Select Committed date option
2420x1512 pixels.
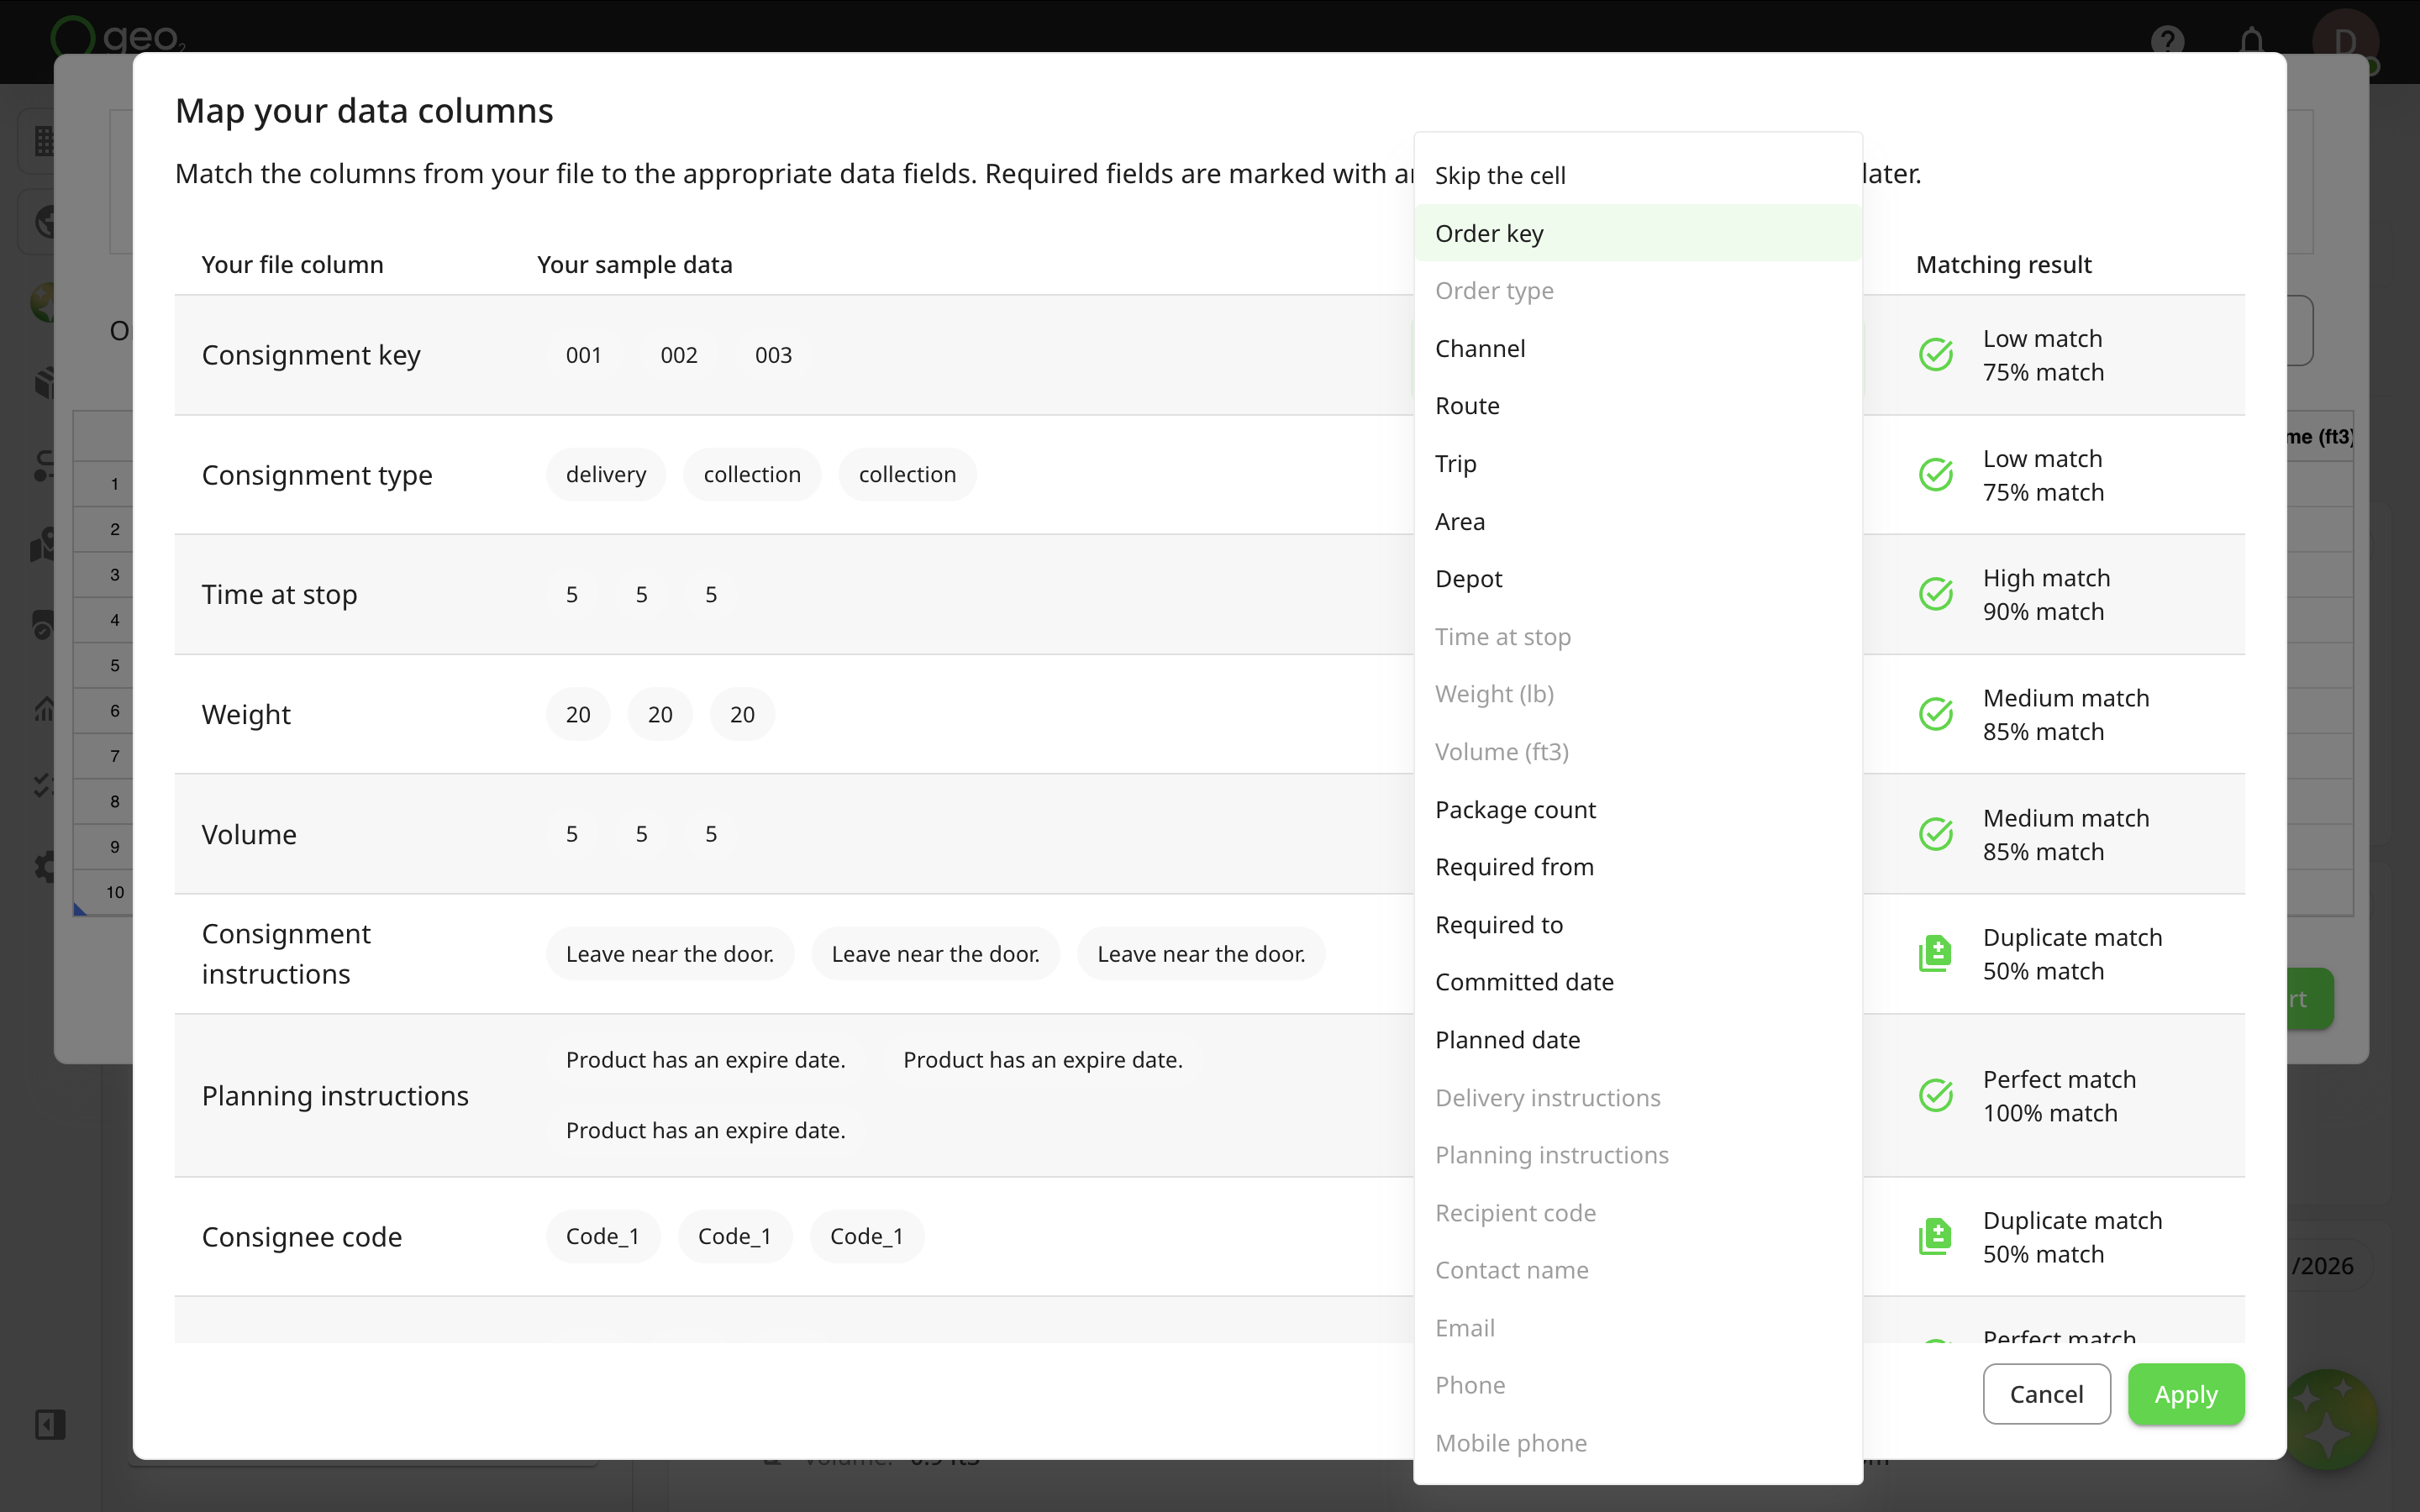(x=1637, y=982)
